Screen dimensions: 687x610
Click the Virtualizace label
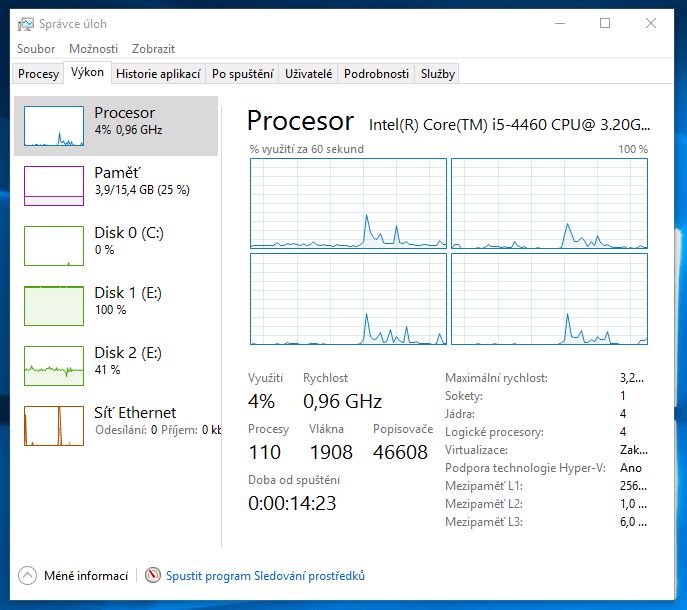pyautogui.click(x=476, y=450)
